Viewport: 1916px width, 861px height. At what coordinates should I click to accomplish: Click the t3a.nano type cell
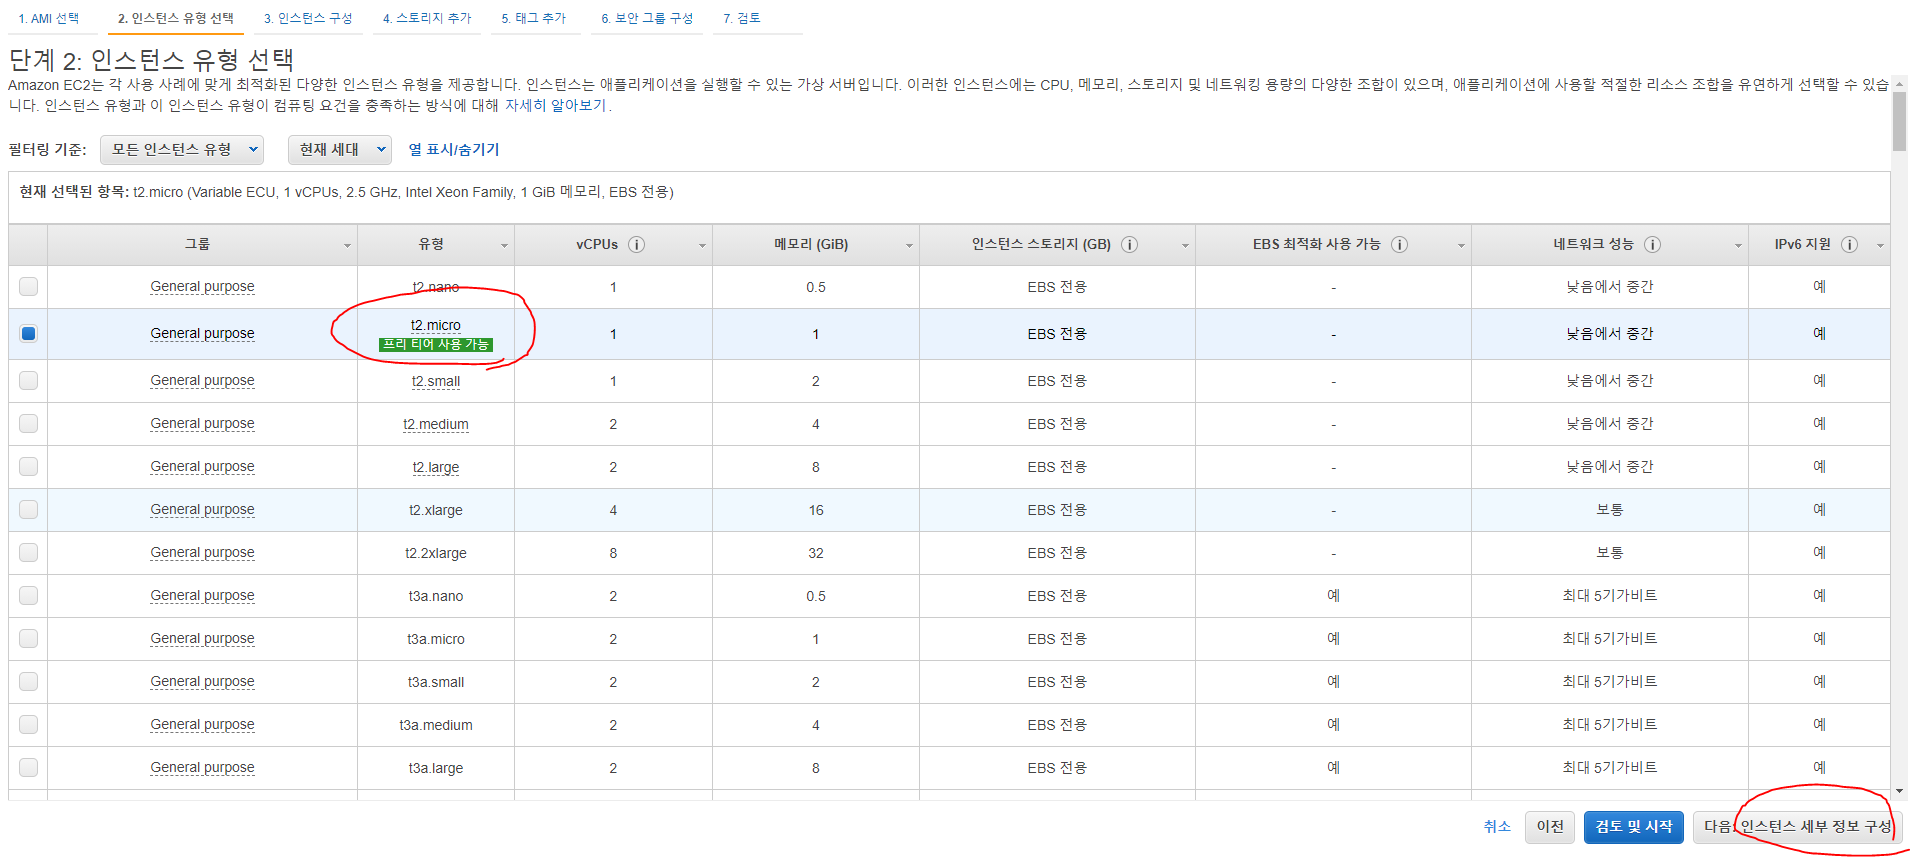[x=436, y=597]
